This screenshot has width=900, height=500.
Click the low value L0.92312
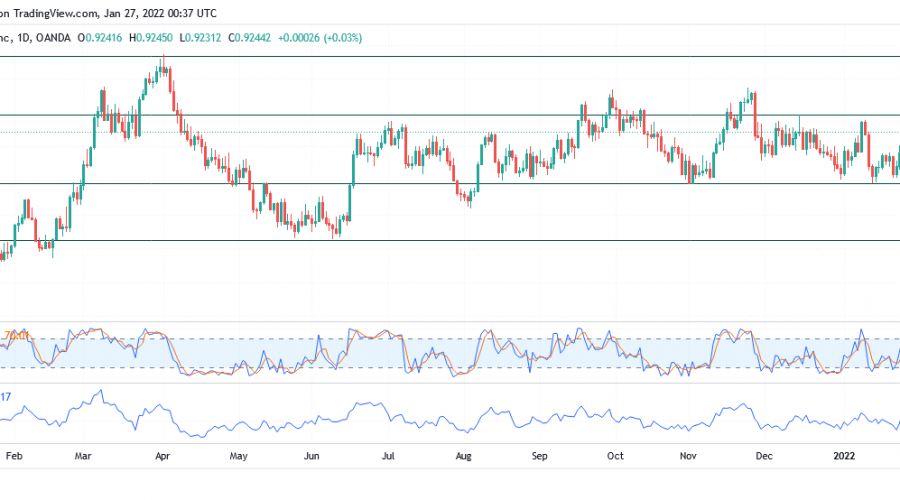tap(200, 38)
